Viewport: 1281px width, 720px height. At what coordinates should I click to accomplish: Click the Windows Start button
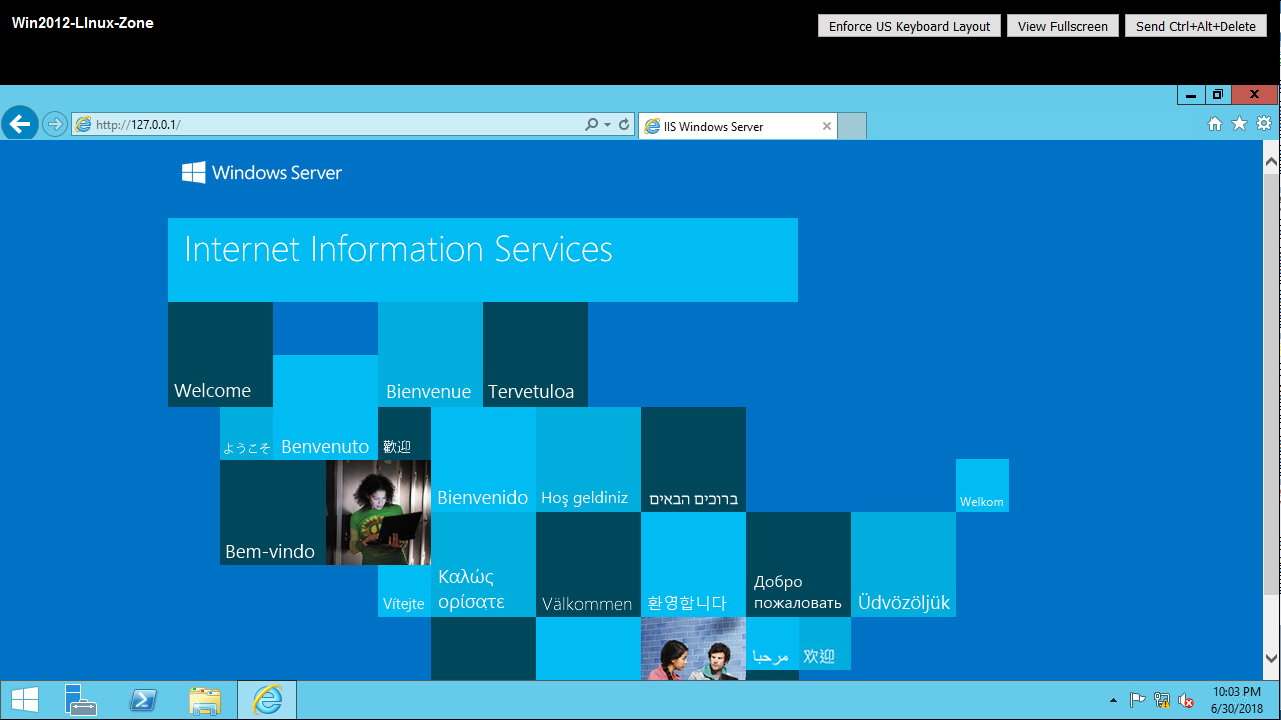pos(25,700)
